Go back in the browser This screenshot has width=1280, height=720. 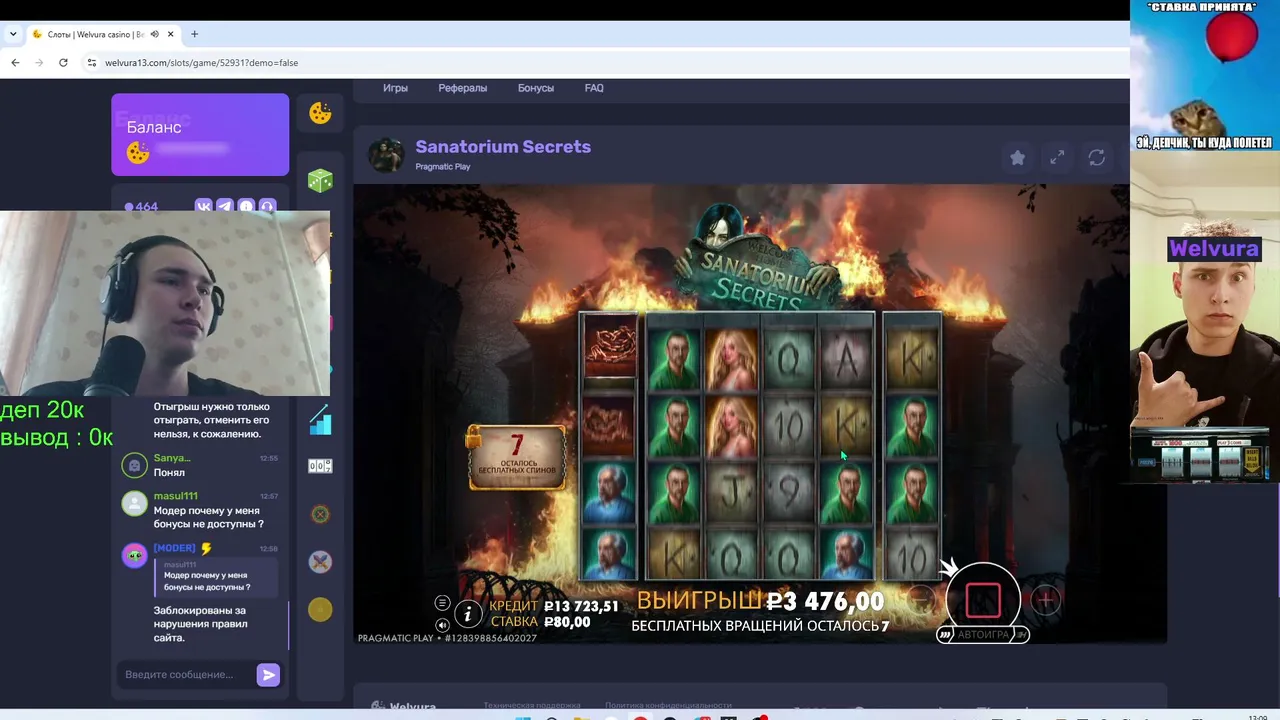pyautogui.click(x=15, y=62)
